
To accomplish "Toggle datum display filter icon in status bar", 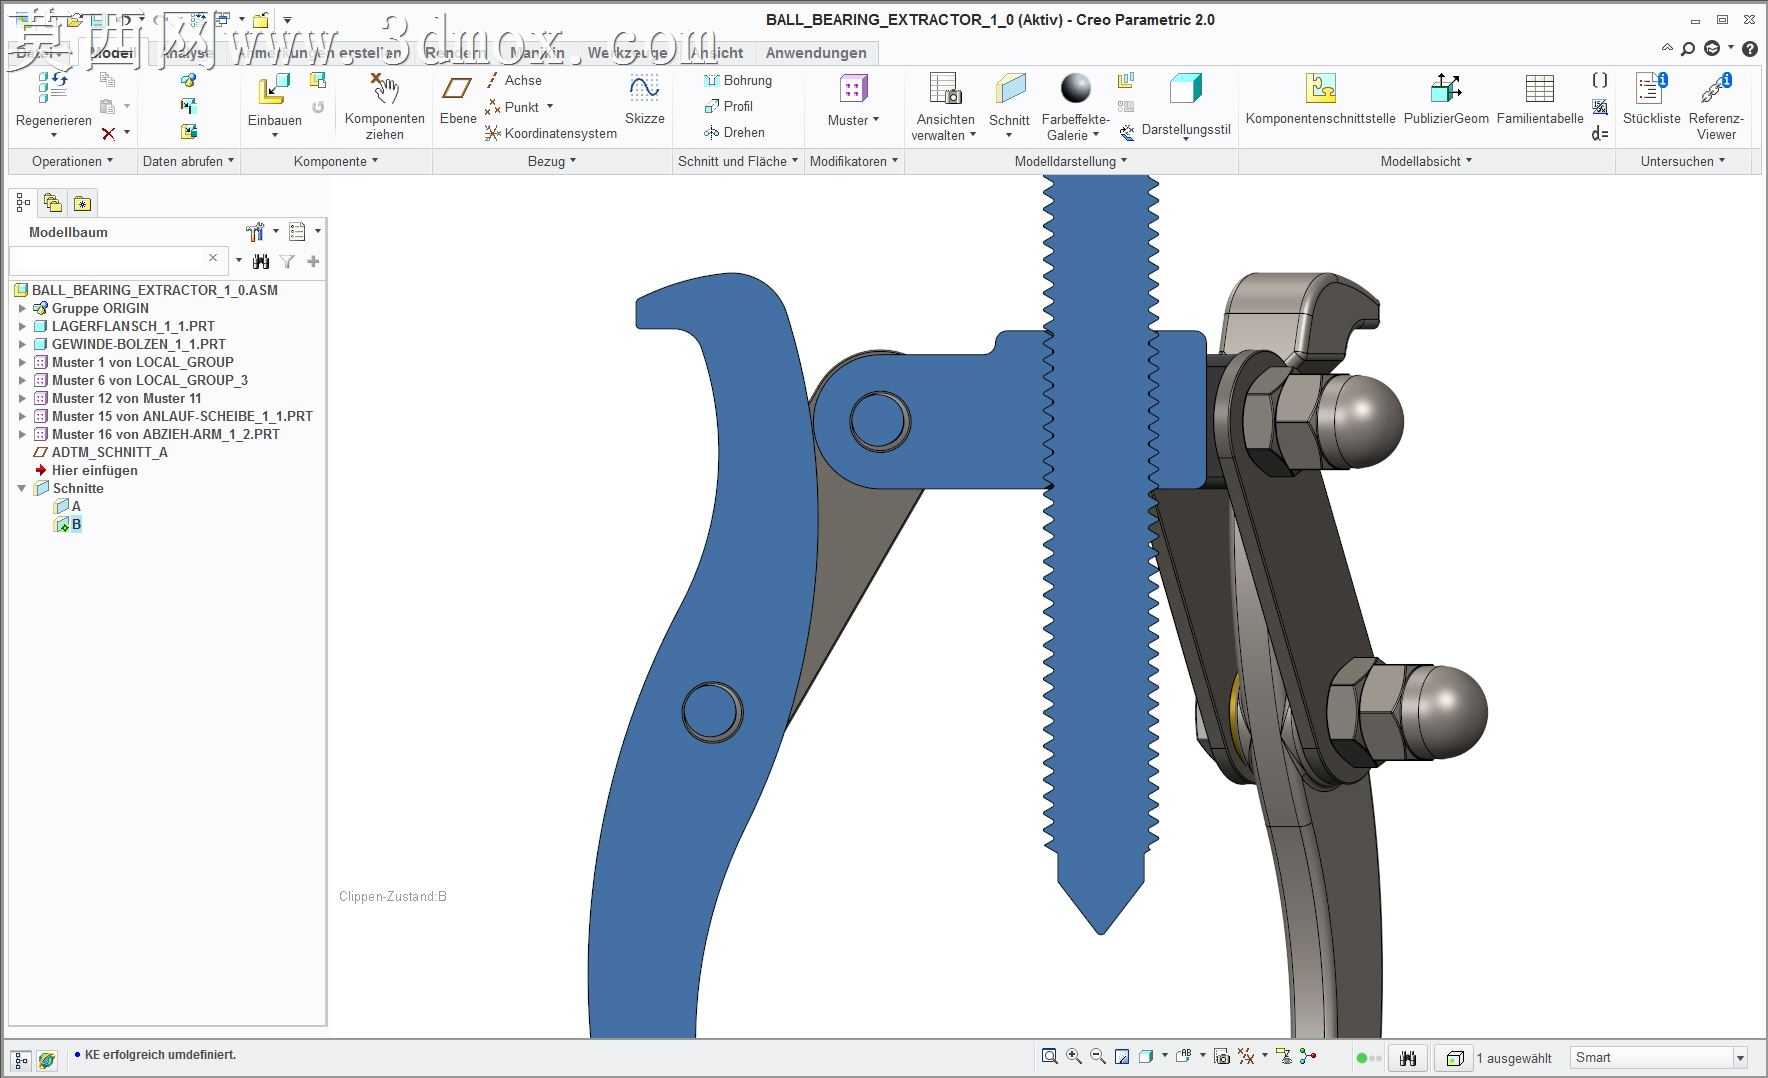I will [x=1246, y=1056].
